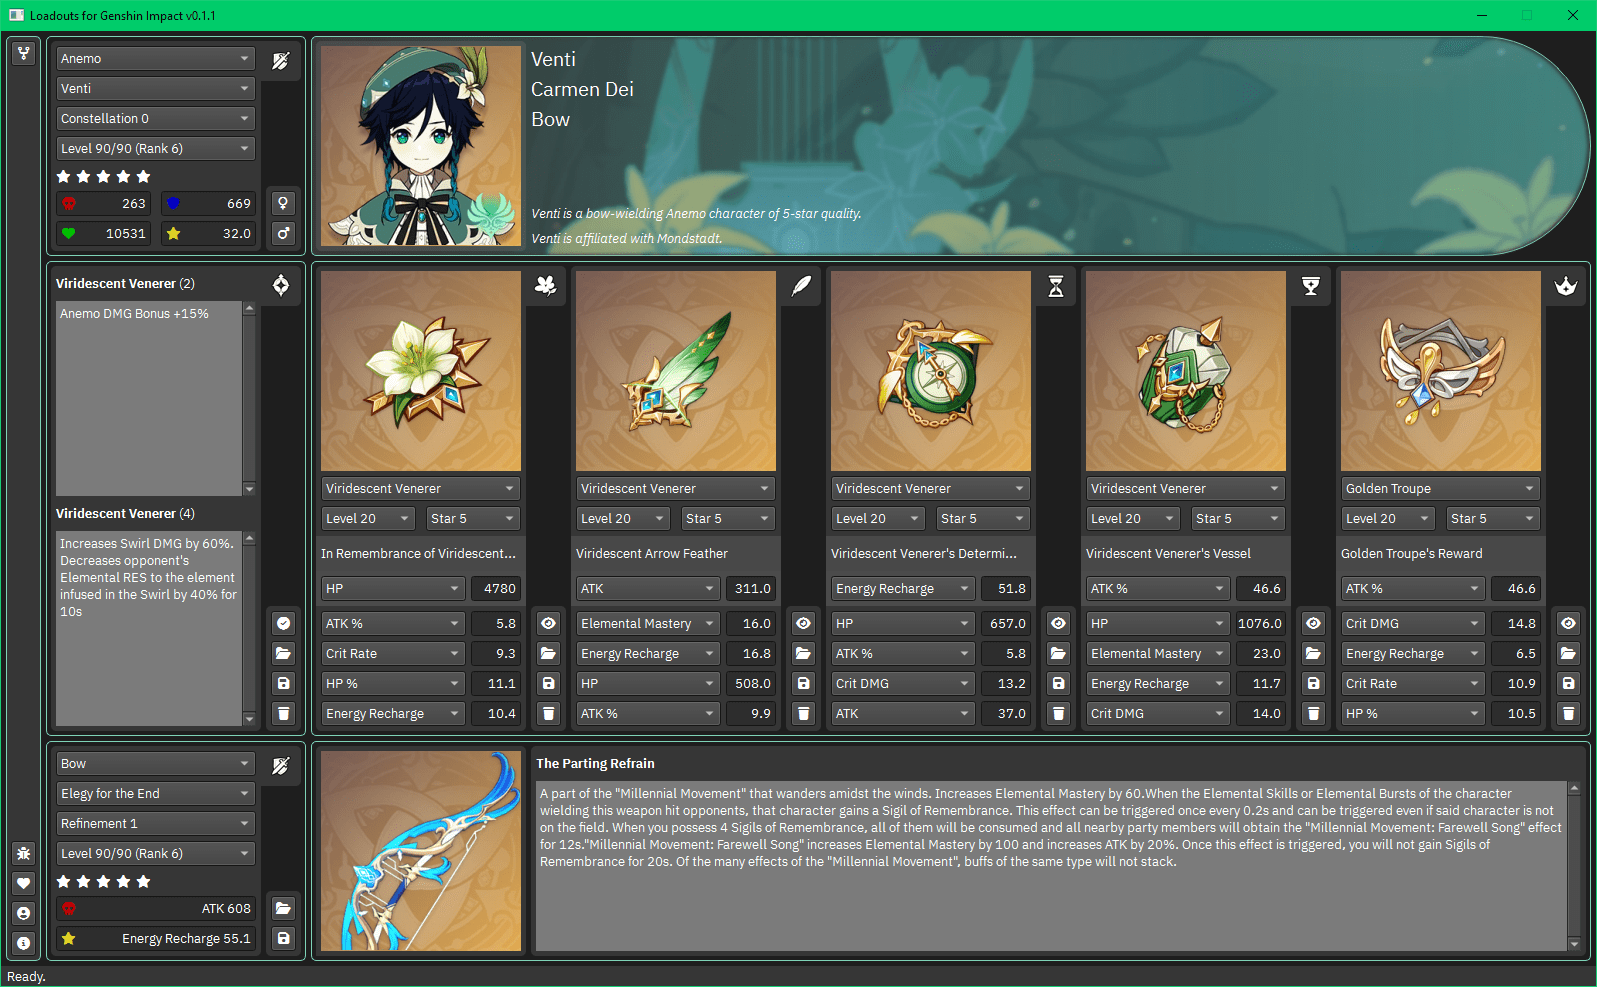Click the pencil edit icon beside Bow
The height and width of the screenshot is (987, 1597).
(x=281, y=766)
